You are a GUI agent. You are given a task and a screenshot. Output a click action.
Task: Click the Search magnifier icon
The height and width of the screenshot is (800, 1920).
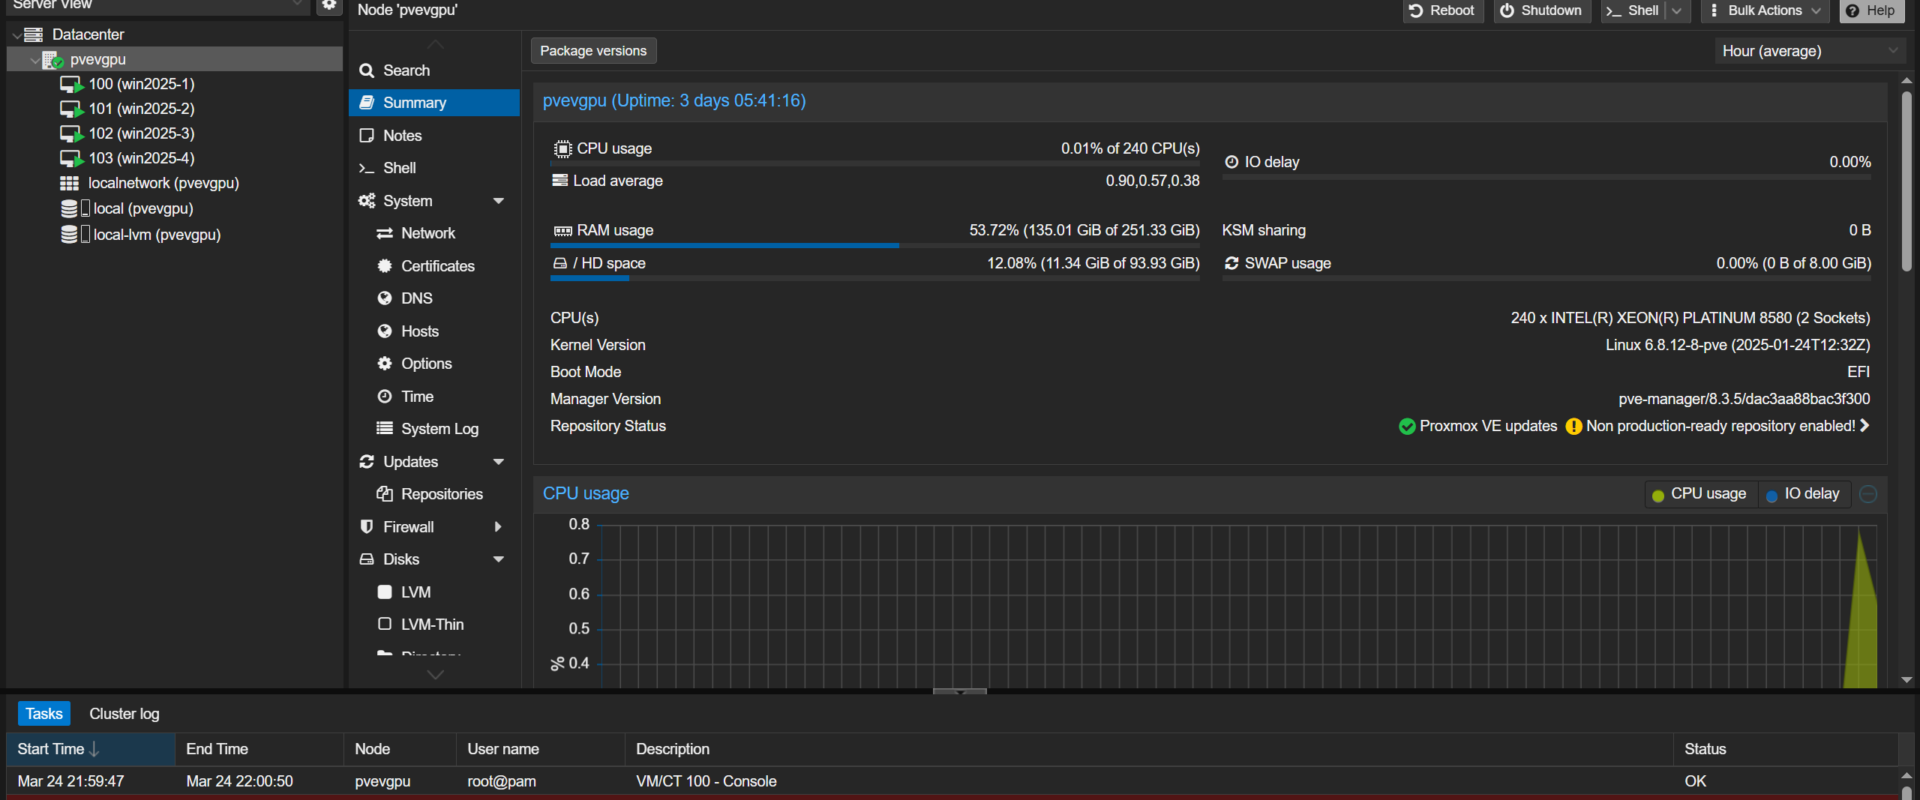click(367, 71)
